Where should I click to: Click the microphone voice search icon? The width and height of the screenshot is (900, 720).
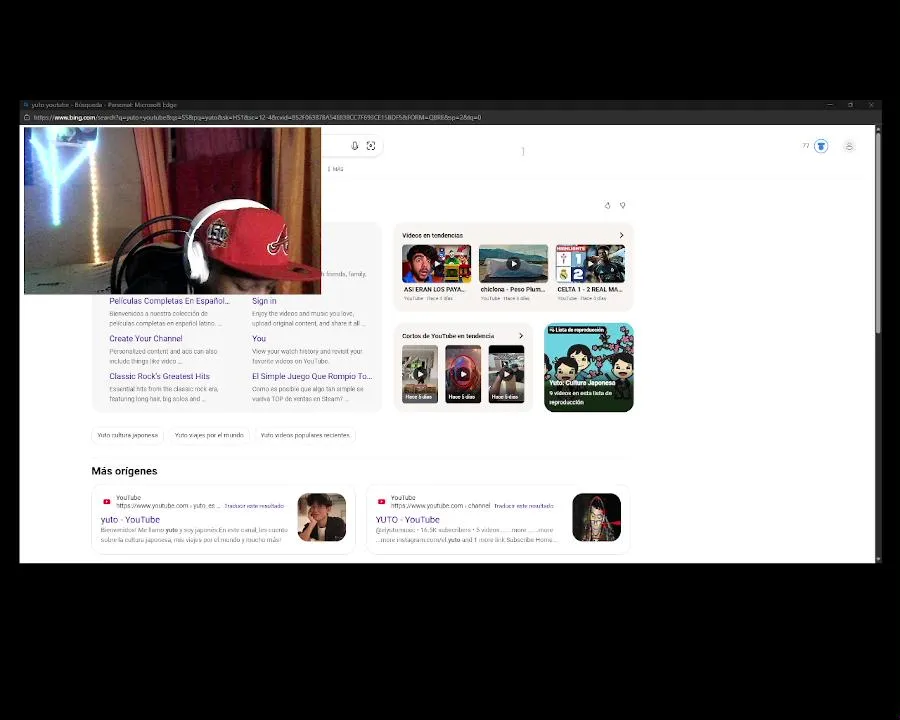coord(355,146)
